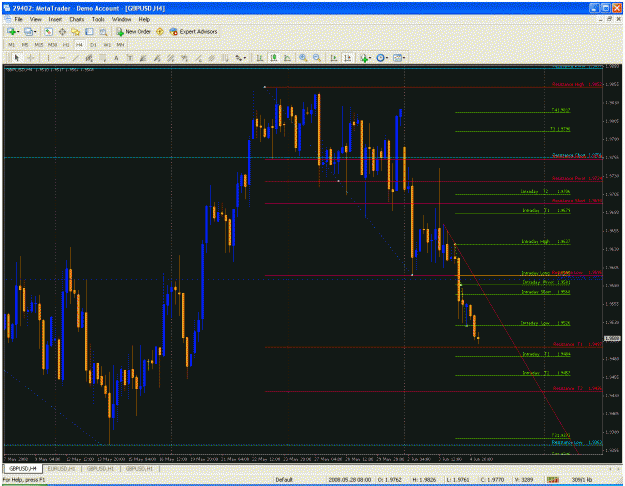Open the Insert menu
Image resolution: width=625 pixels, height=486 pixels.
pyautogui.click(x=55, y=19)
